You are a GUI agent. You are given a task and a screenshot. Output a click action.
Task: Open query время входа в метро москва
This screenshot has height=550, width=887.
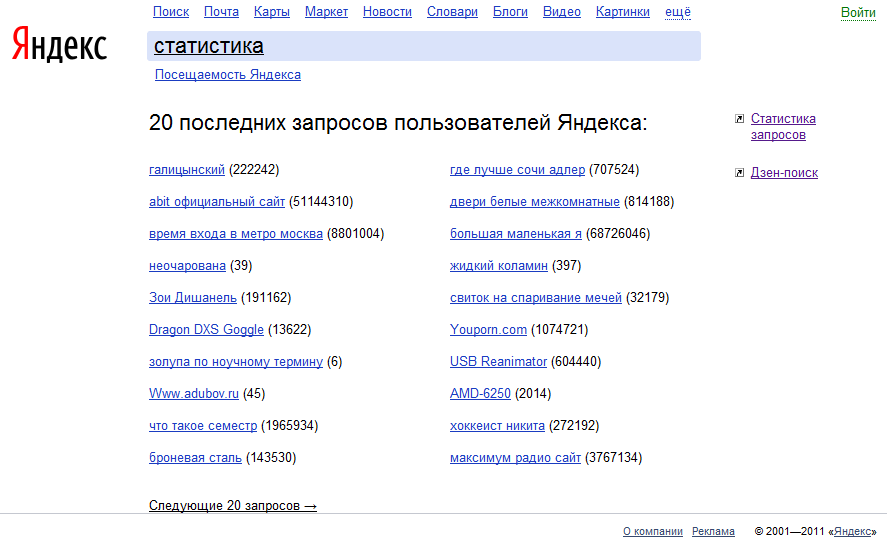point(236,234)
